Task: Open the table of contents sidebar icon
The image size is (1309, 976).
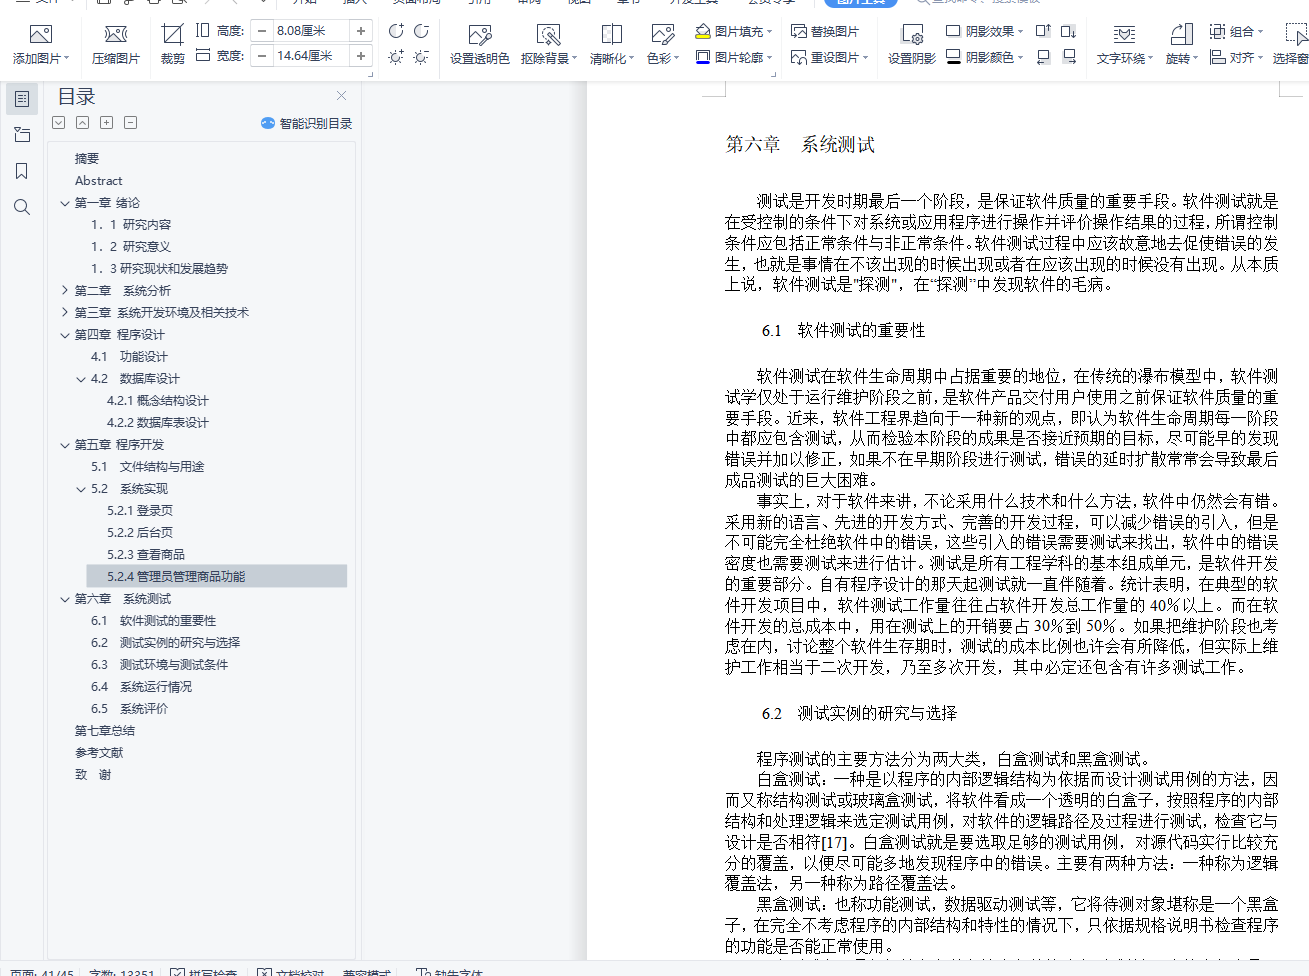Action: (22, 99)
